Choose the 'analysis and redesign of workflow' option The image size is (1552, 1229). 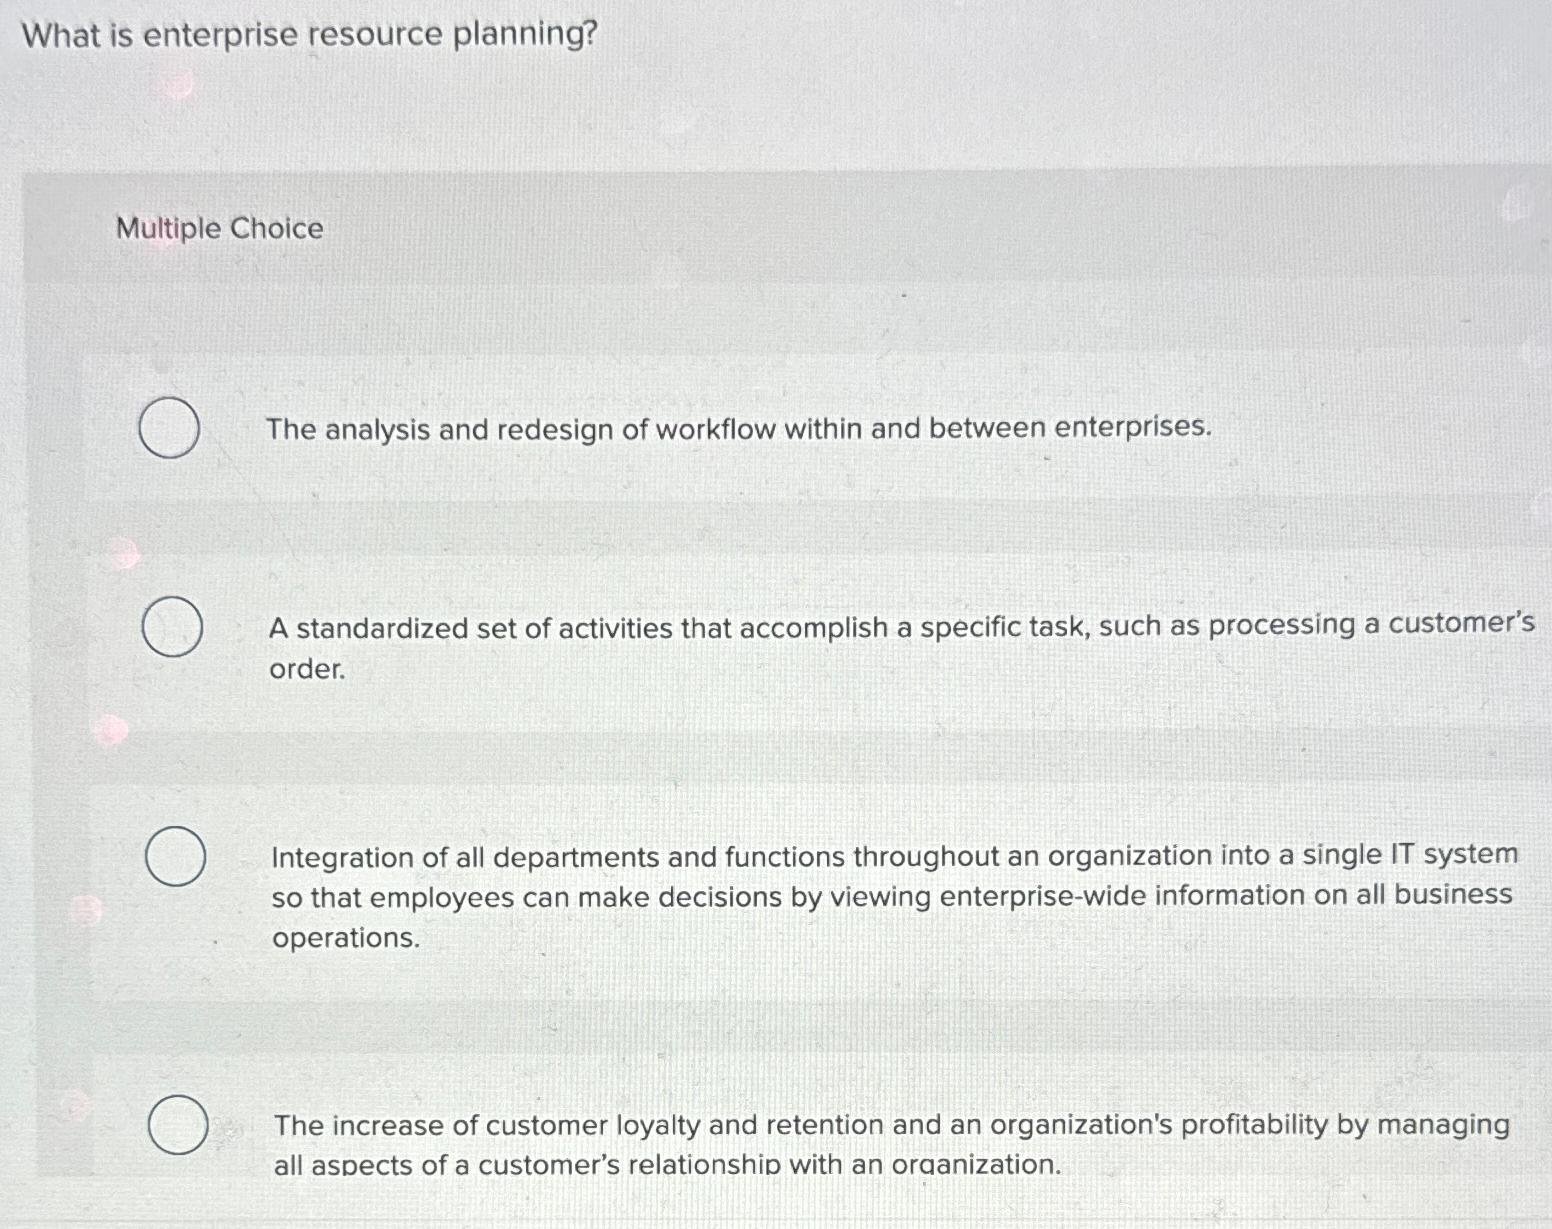(x=737, y=428)
